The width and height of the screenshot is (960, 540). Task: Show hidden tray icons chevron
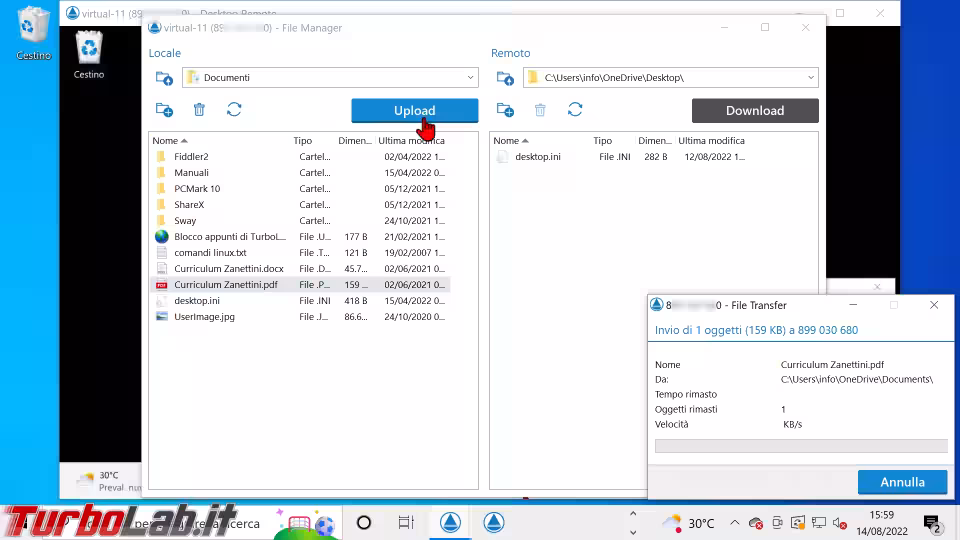point(735,523)
